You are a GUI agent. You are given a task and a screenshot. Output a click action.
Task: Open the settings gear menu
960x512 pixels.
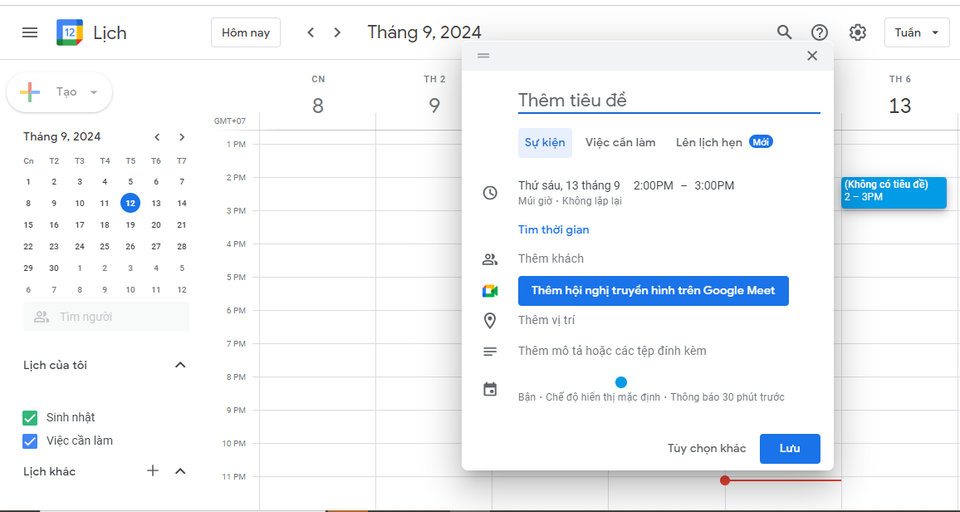(x=857, y=32)
